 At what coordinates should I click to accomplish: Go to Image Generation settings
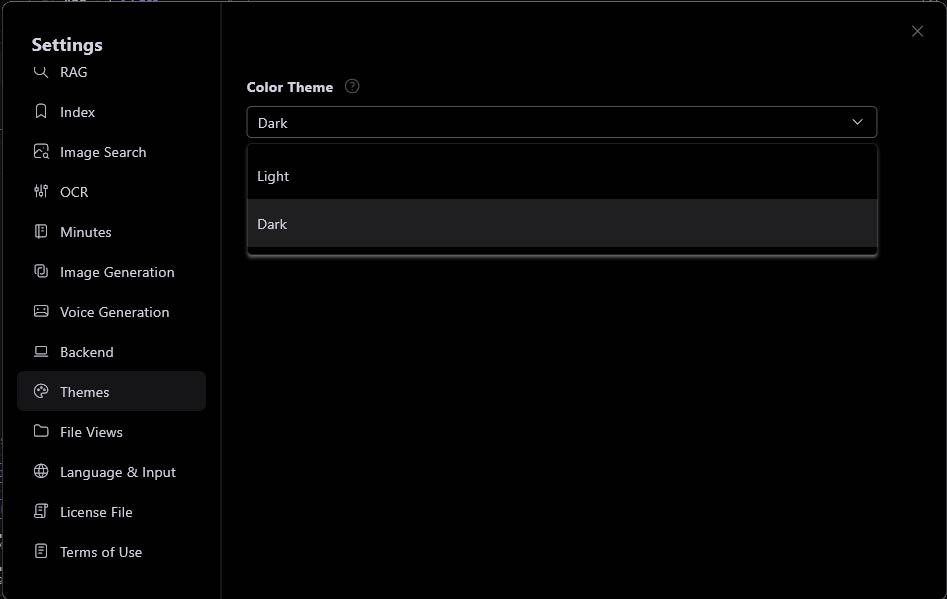(x=111, y=272)
